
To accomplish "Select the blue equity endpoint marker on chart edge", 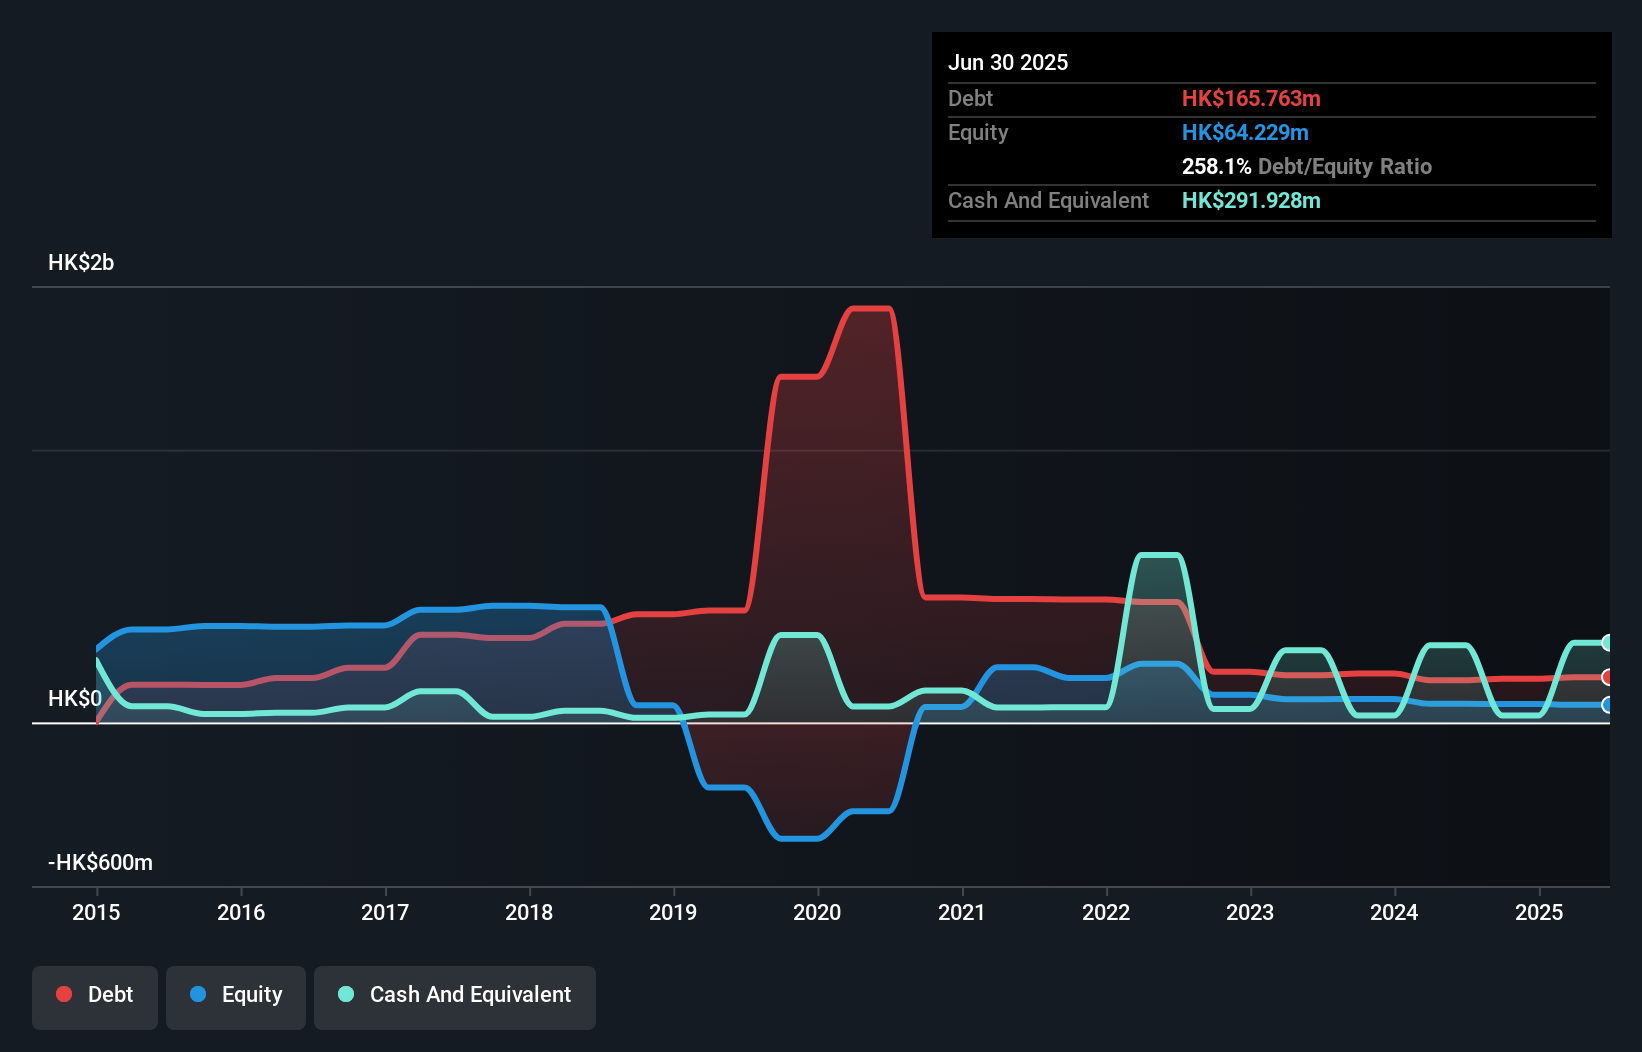I will (x=1607, y=705).
